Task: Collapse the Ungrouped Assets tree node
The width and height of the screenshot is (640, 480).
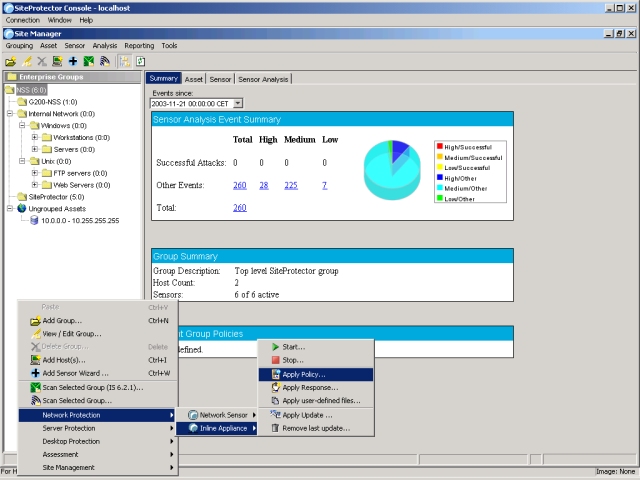Action: coord(10,209)
